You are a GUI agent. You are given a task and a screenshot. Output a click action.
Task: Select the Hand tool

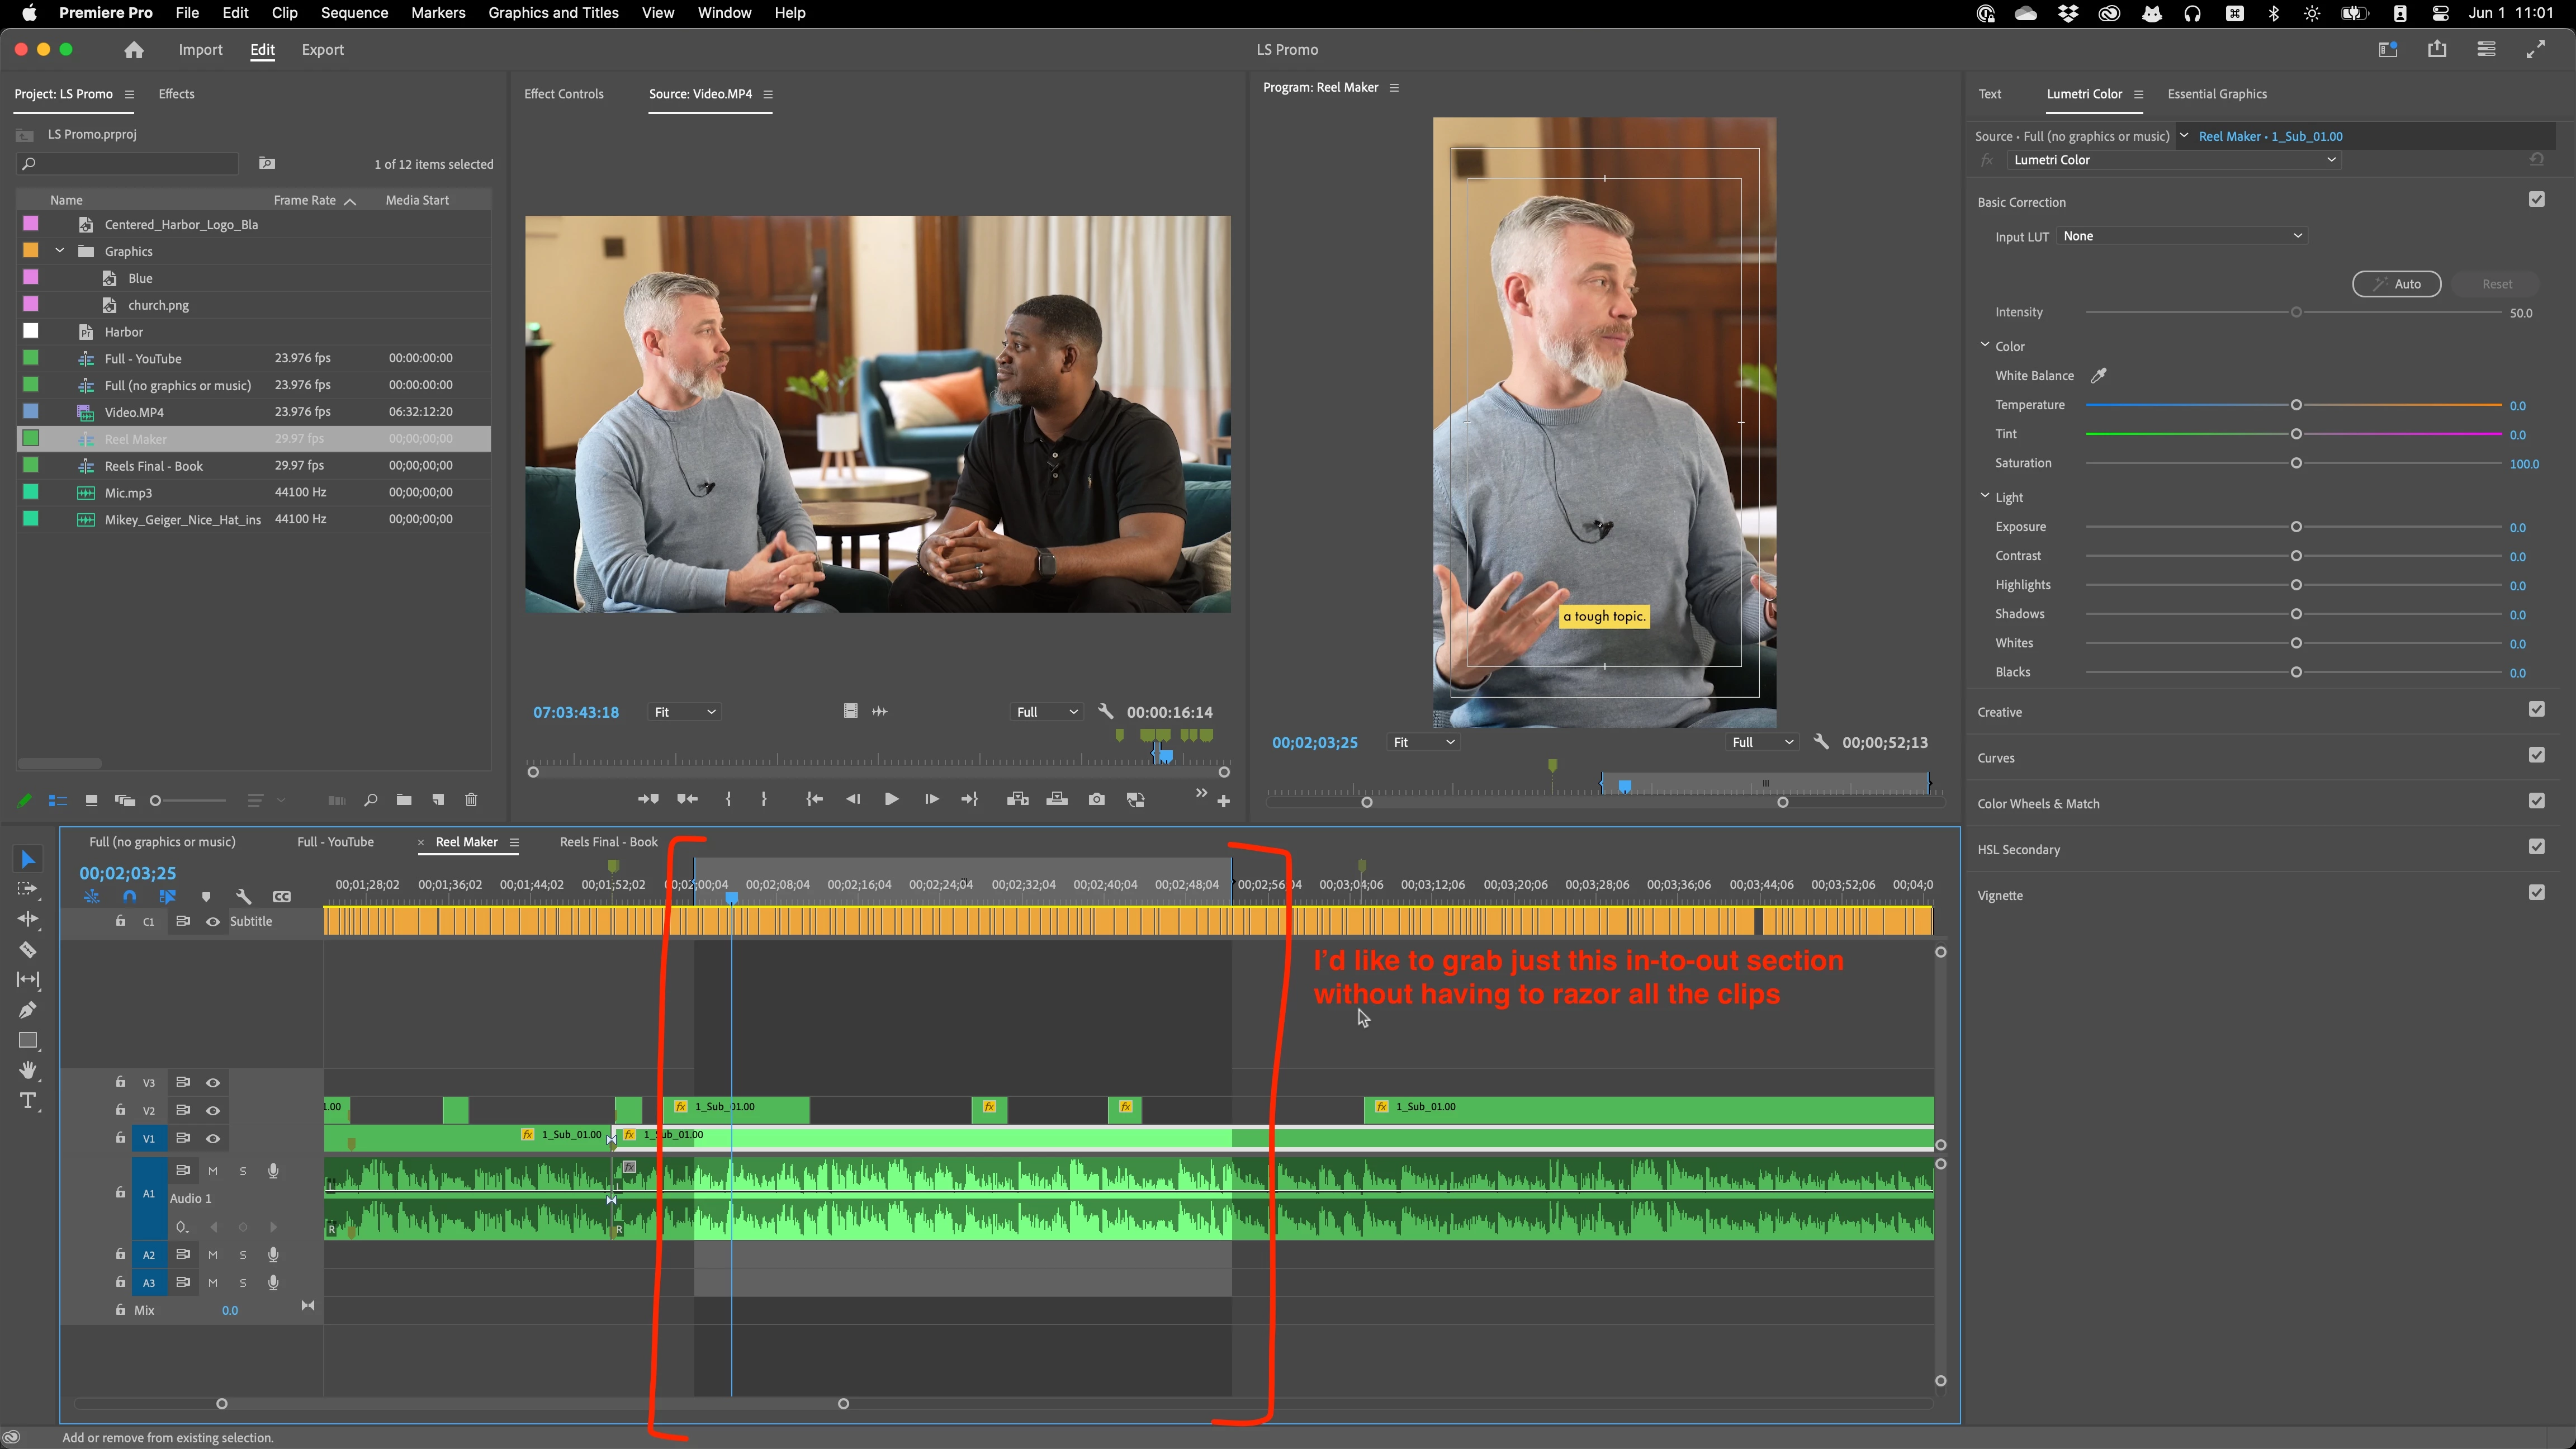[28, 1070]
